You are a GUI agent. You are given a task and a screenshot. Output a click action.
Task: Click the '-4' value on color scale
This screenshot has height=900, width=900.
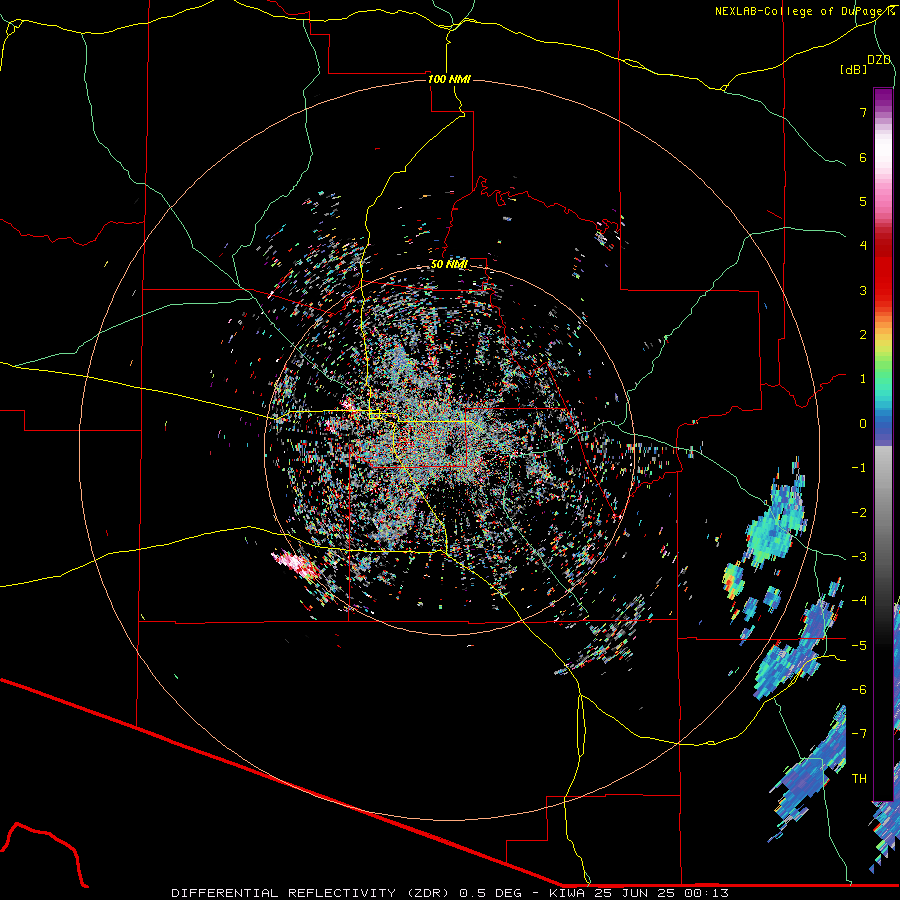point(859,601)
